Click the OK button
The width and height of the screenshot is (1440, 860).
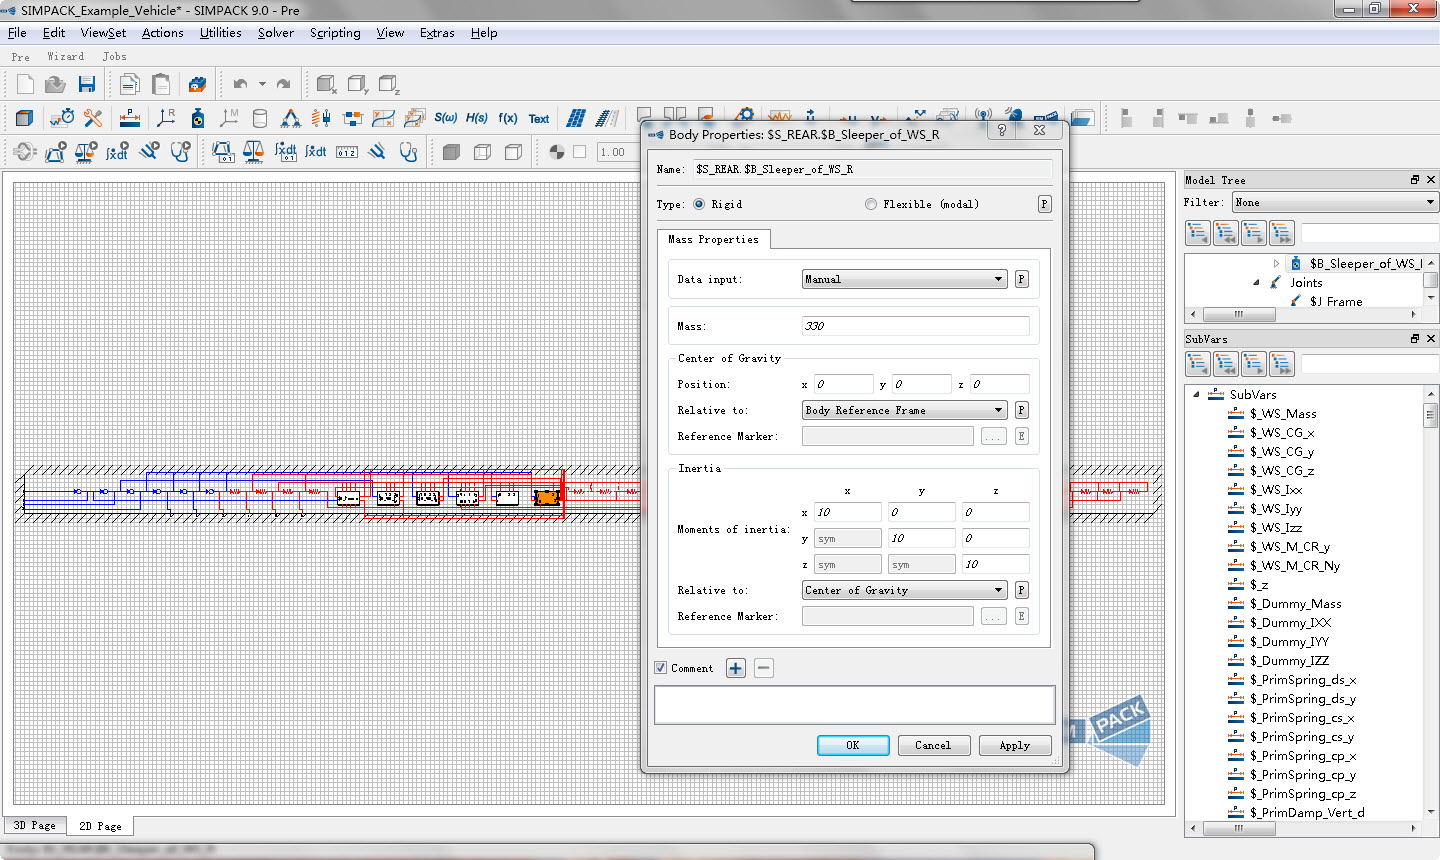pyautogui.click(x=853, y=745)
